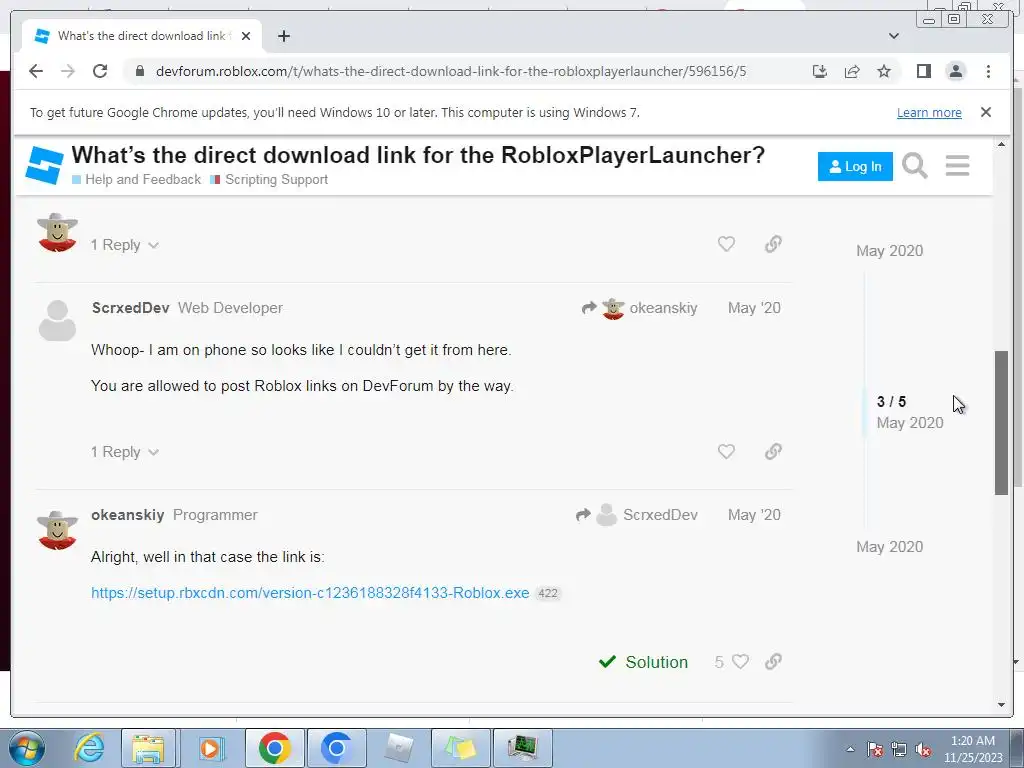The width and height of the screenshot is (1024, 768).
Task: Click the bottom May 2020 timeline date
Action: [889, 547]
